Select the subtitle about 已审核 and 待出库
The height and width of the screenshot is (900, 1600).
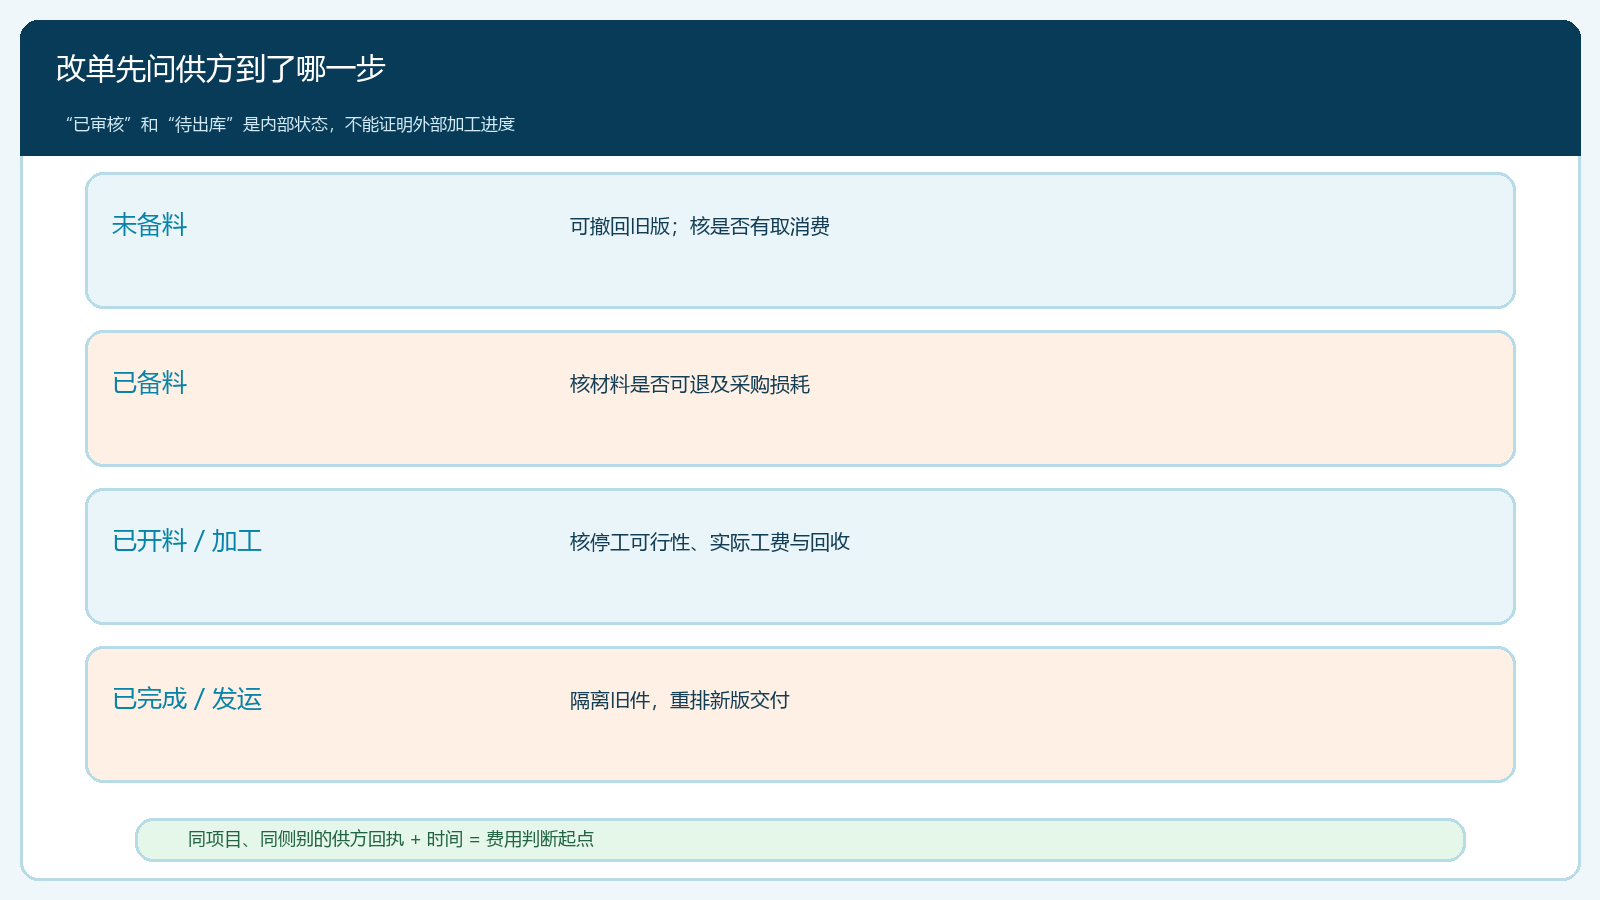[290, 125]
